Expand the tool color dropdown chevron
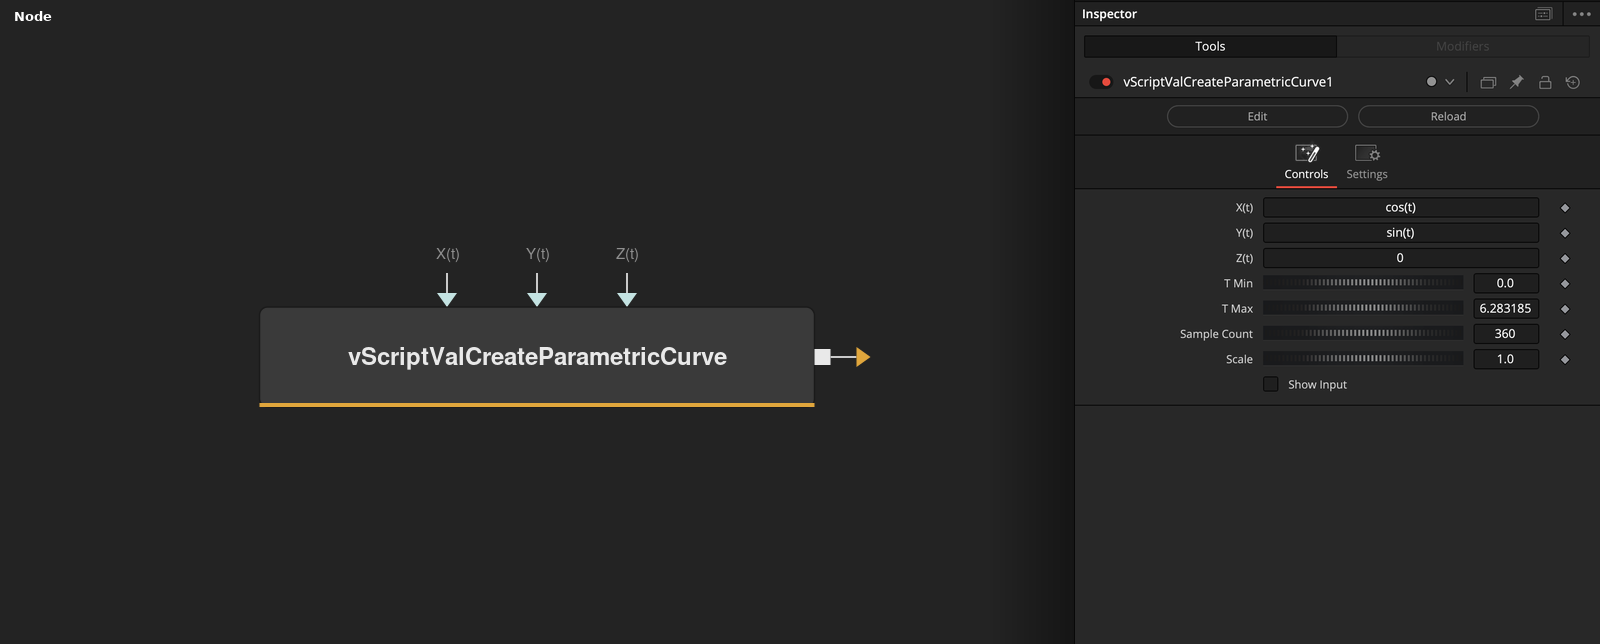The width and height of the screenshot is (1600, 644). tap(1449, 82)
